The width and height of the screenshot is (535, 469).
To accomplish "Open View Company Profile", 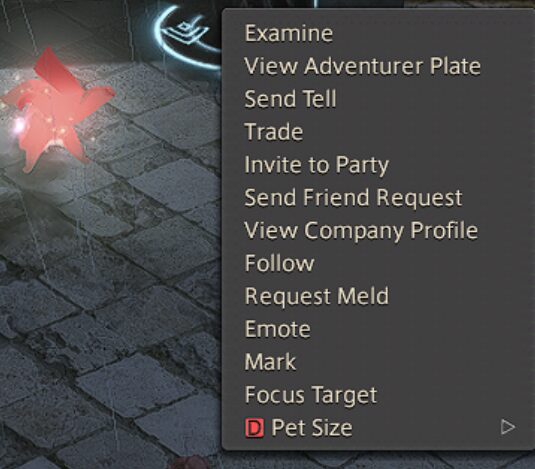I will pyautogui.click(x=361, y=231).
